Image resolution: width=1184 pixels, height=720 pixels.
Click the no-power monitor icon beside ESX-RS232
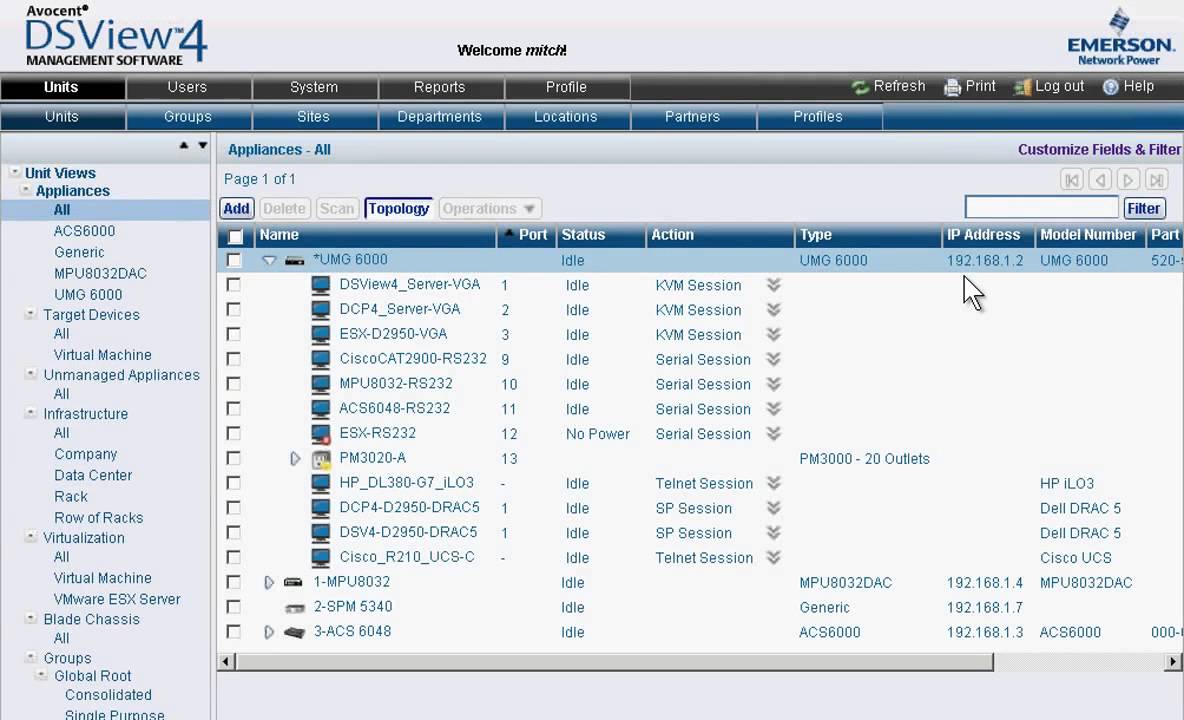point(321,434)
